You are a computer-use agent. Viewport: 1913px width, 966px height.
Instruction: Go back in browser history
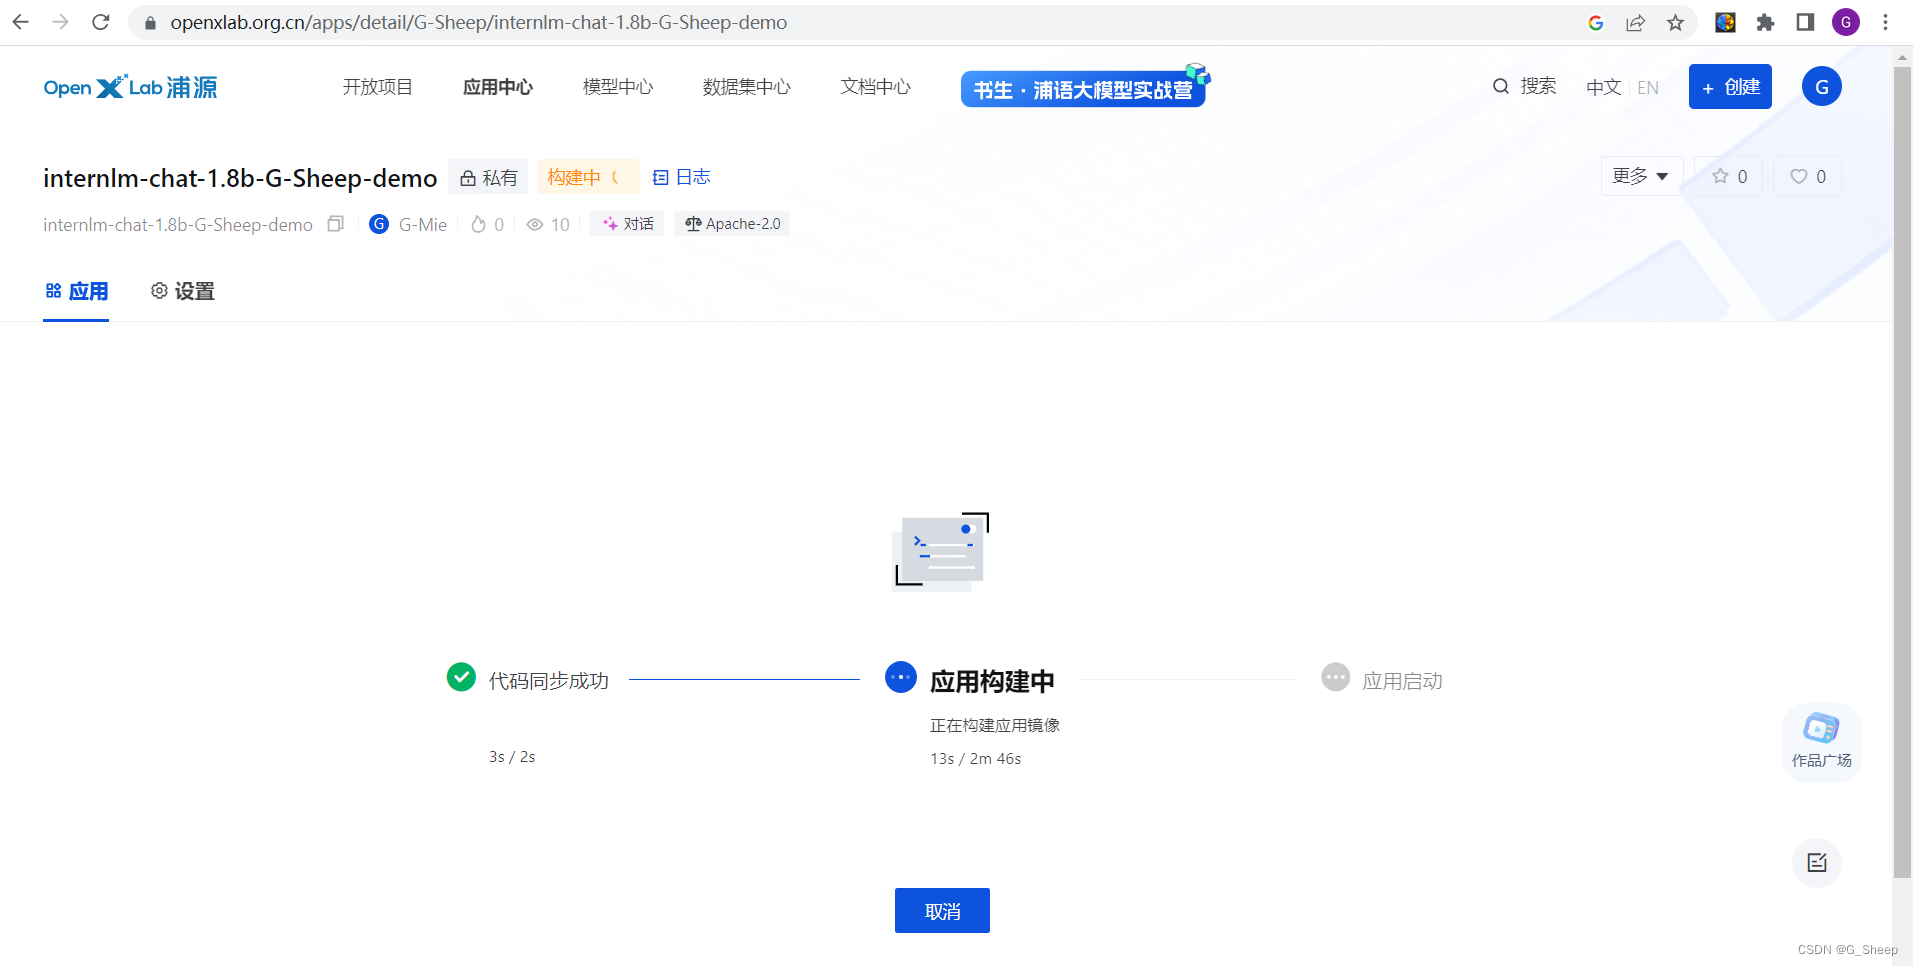click(21, 22)
